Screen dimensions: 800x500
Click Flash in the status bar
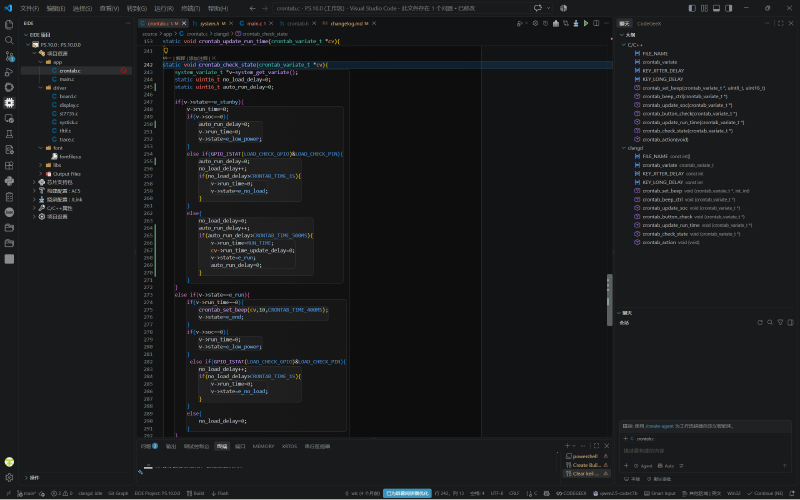click(x=220, y=493)
